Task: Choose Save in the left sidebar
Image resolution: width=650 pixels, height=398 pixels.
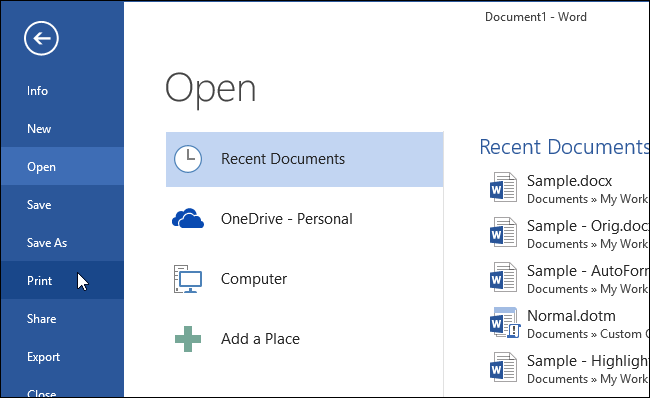Action: coord(62,205)
